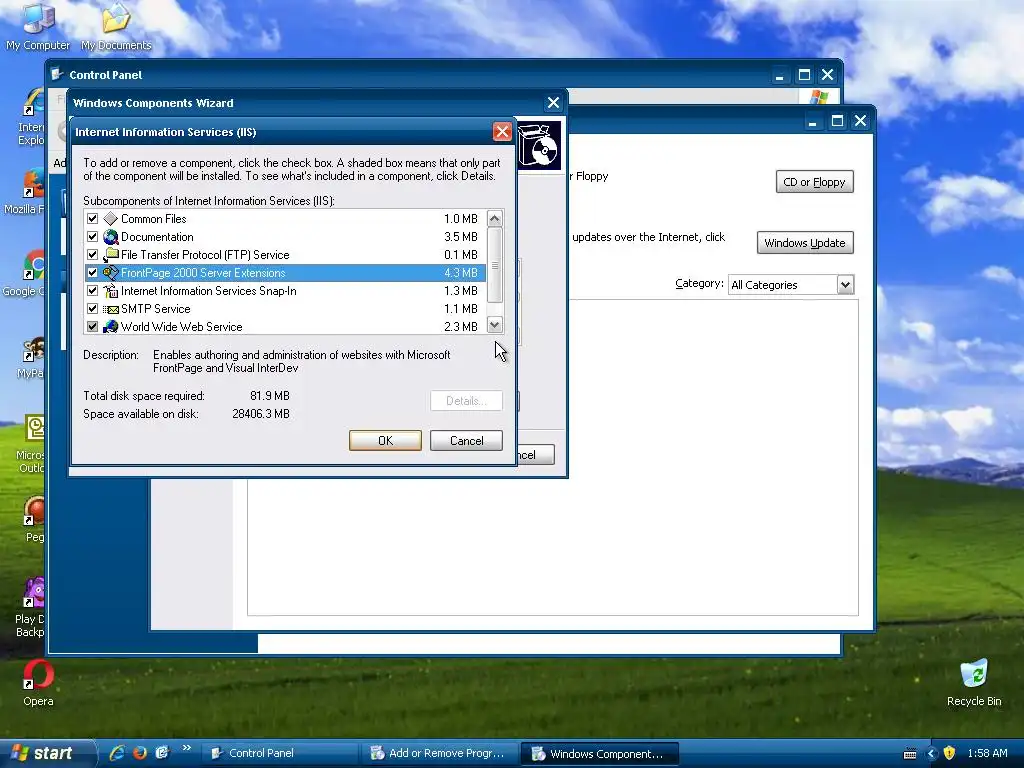Click the keyboard tray icon
The height and width of the screenshot is (768, 1024).
(x=910, y=754)
